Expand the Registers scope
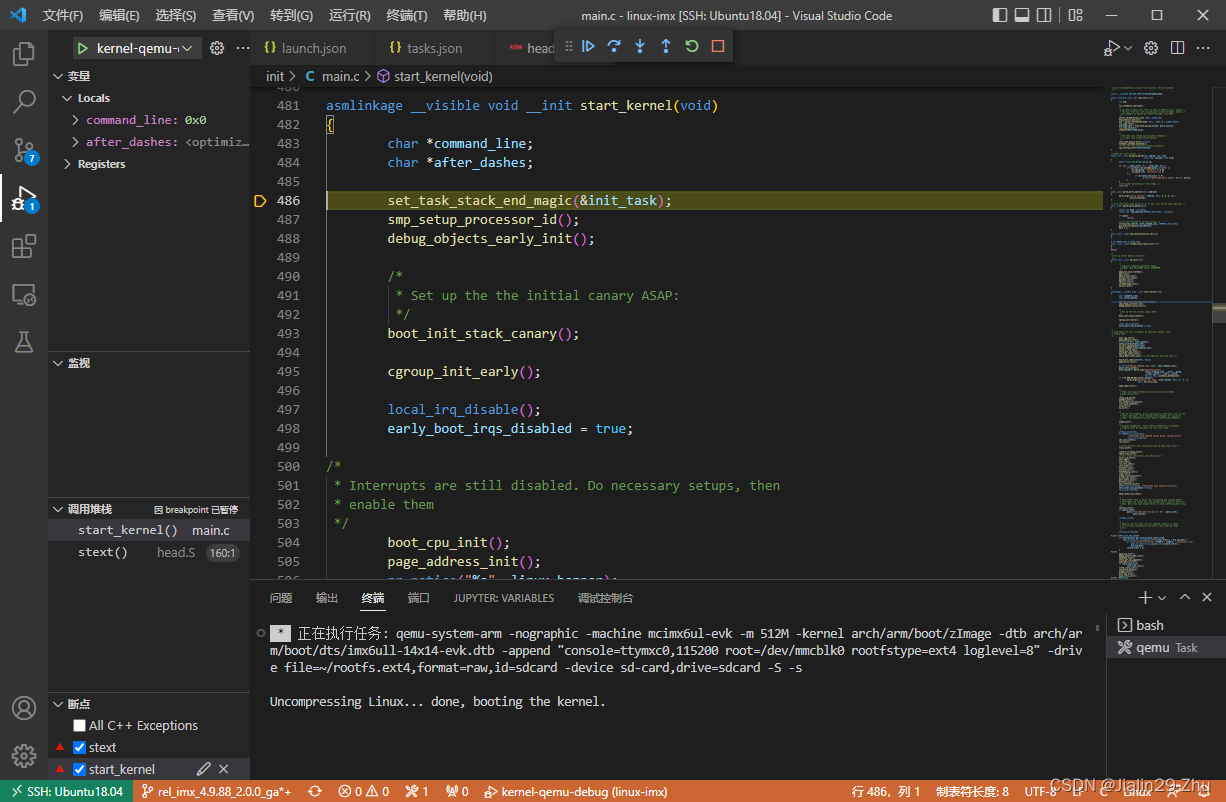Image resolution: width=1226 pixels, height=802 pixels. tap(68, 164)
